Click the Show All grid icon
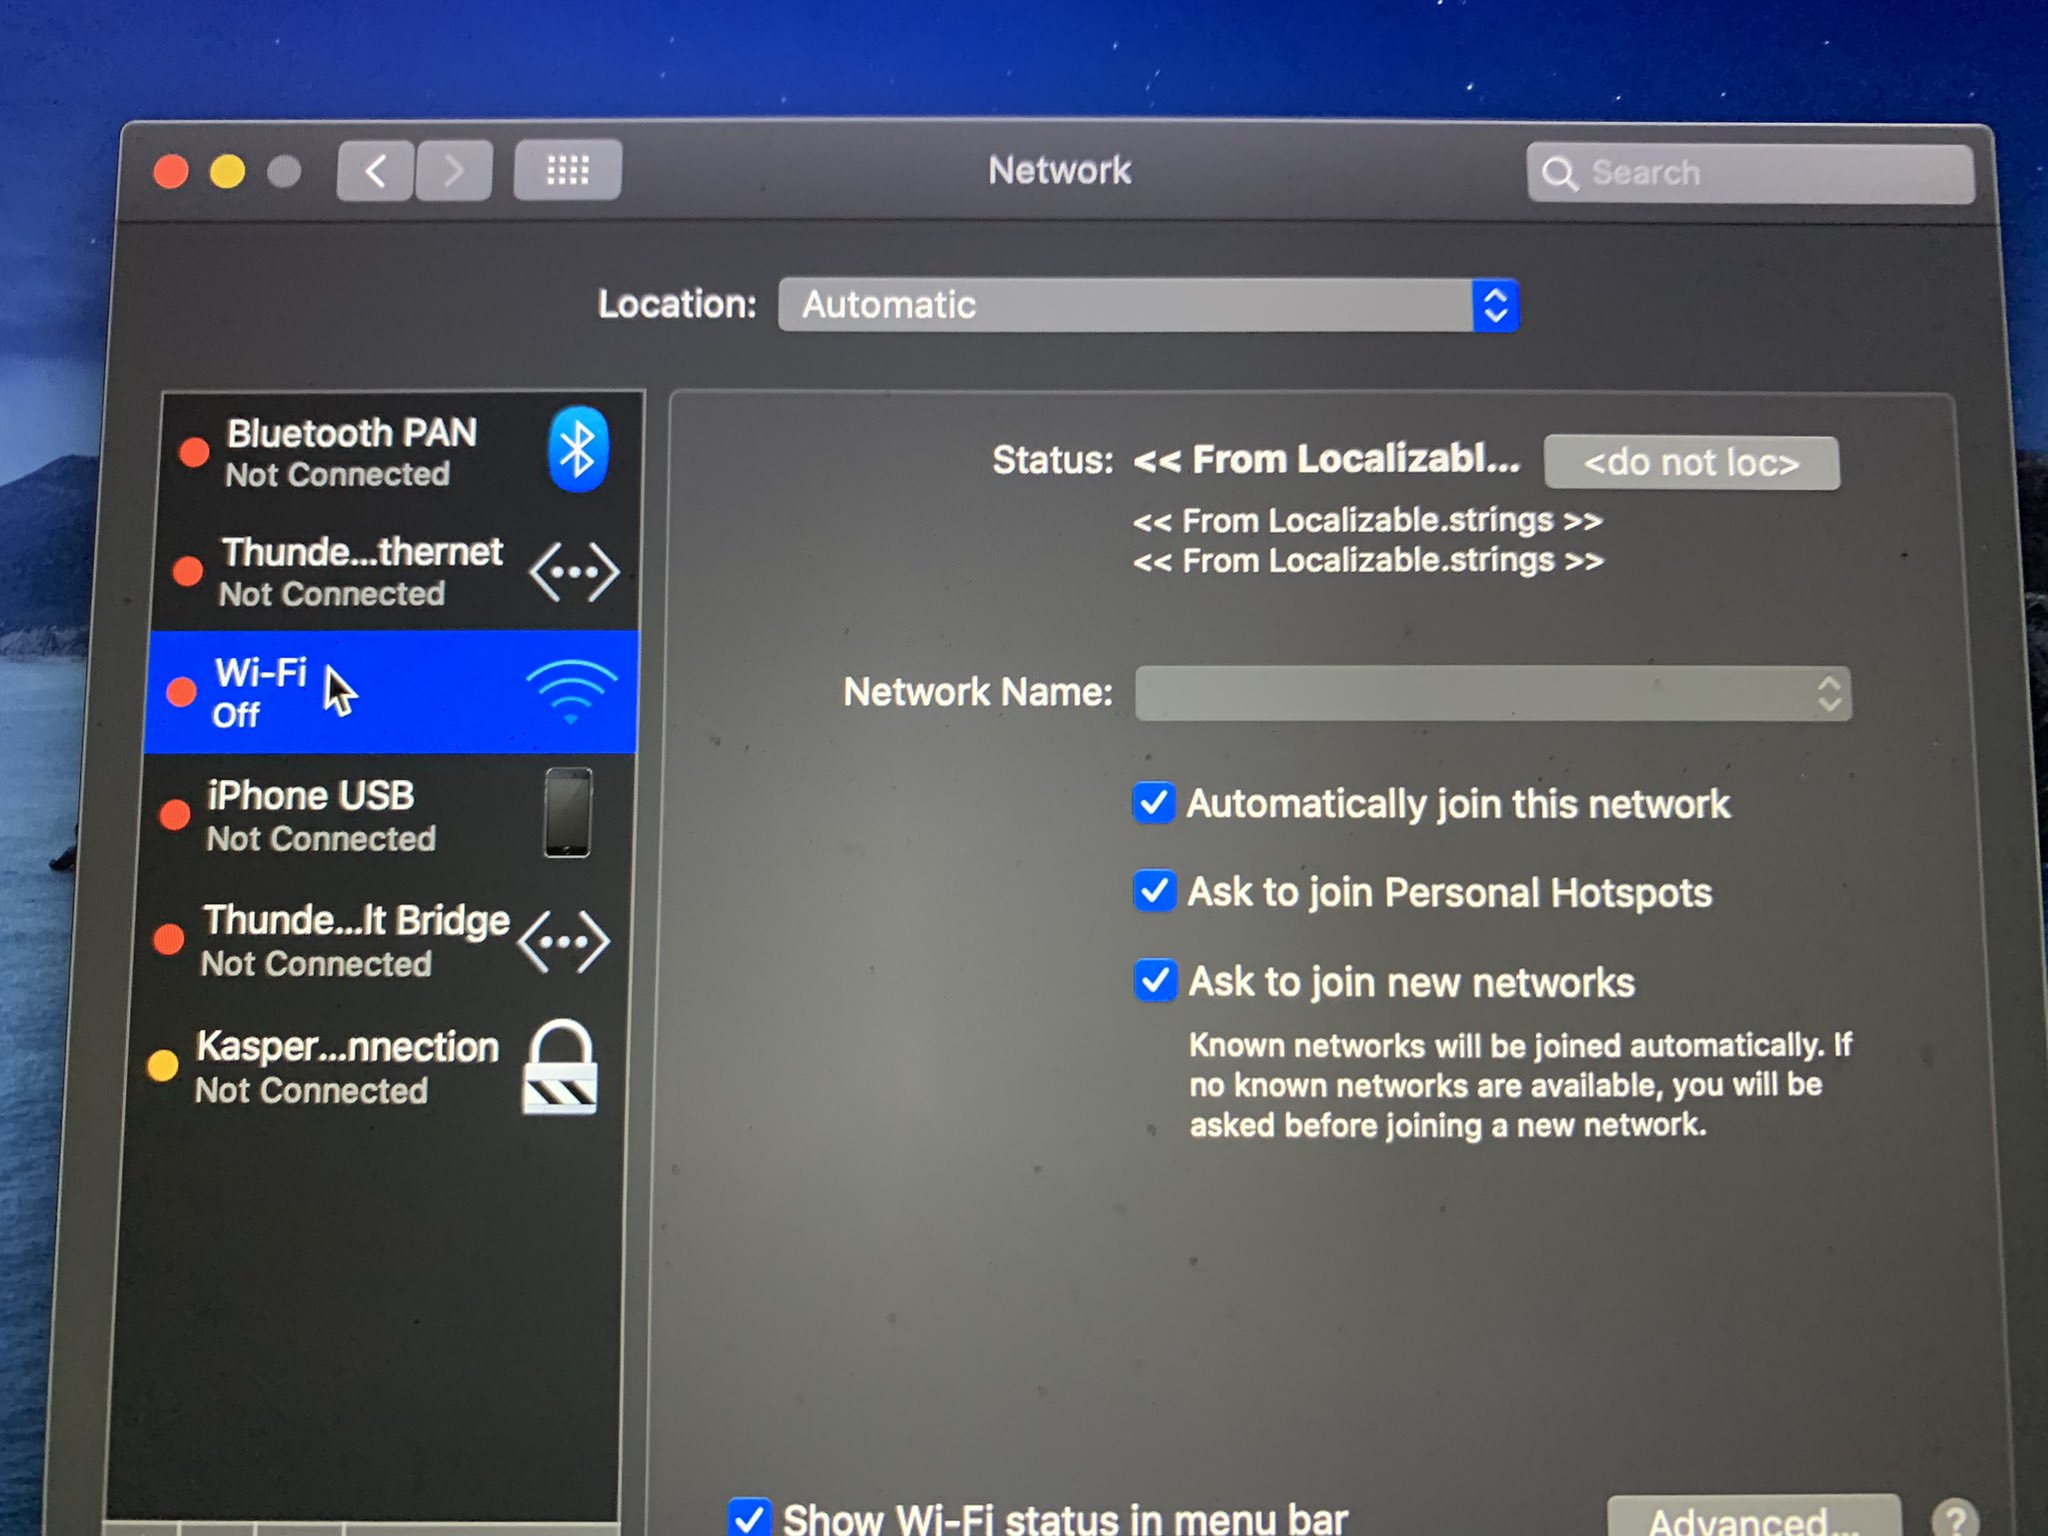2048x1536 pixels. click(567, 171)
